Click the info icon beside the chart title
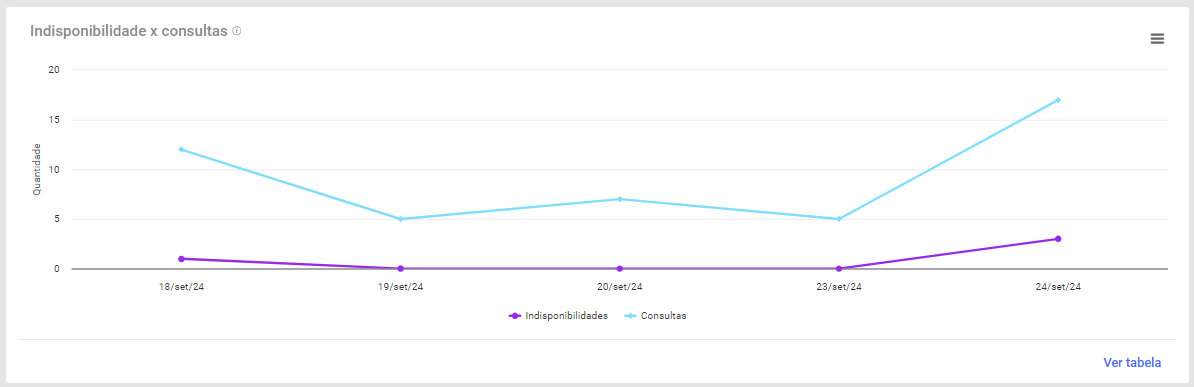This screenshot has height=387, width=1194. [x=237, y=31]
